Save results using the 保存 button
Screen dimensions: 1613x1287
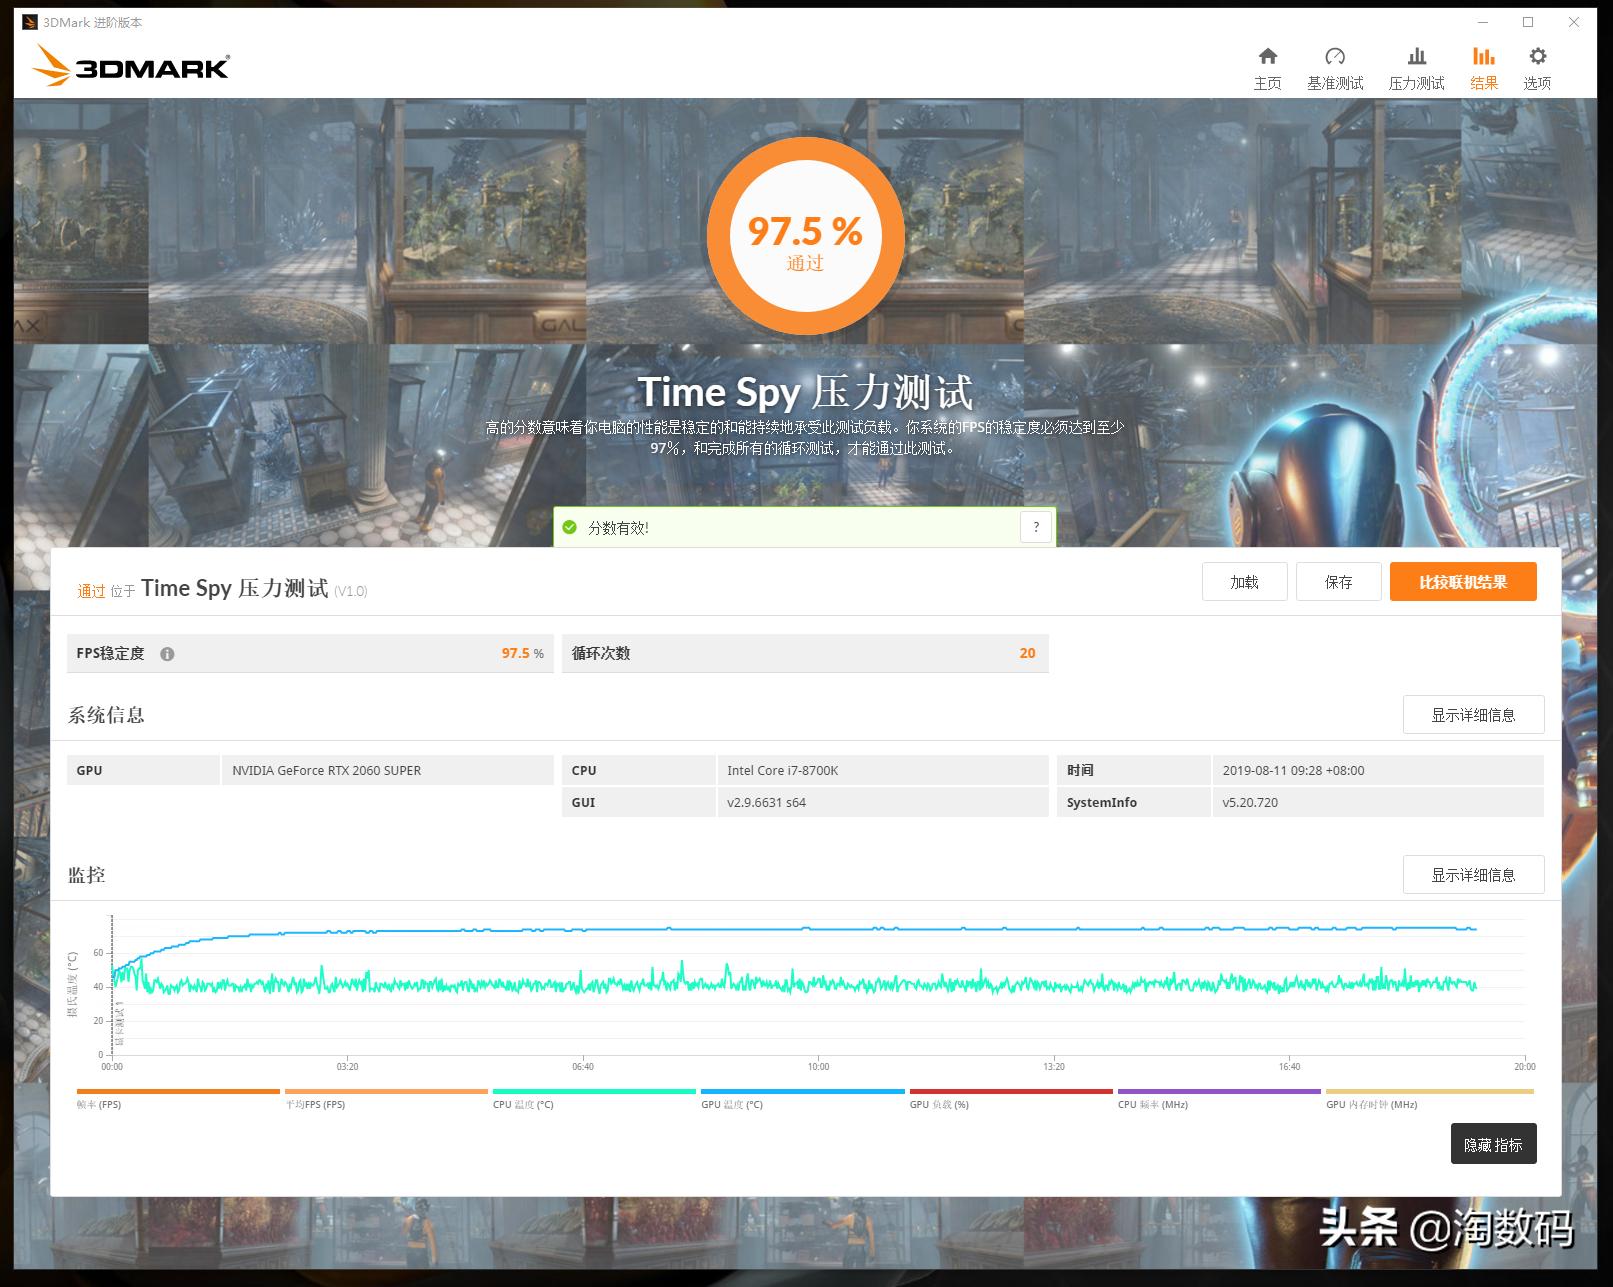pyautogui.click(x=1338, y=581)
